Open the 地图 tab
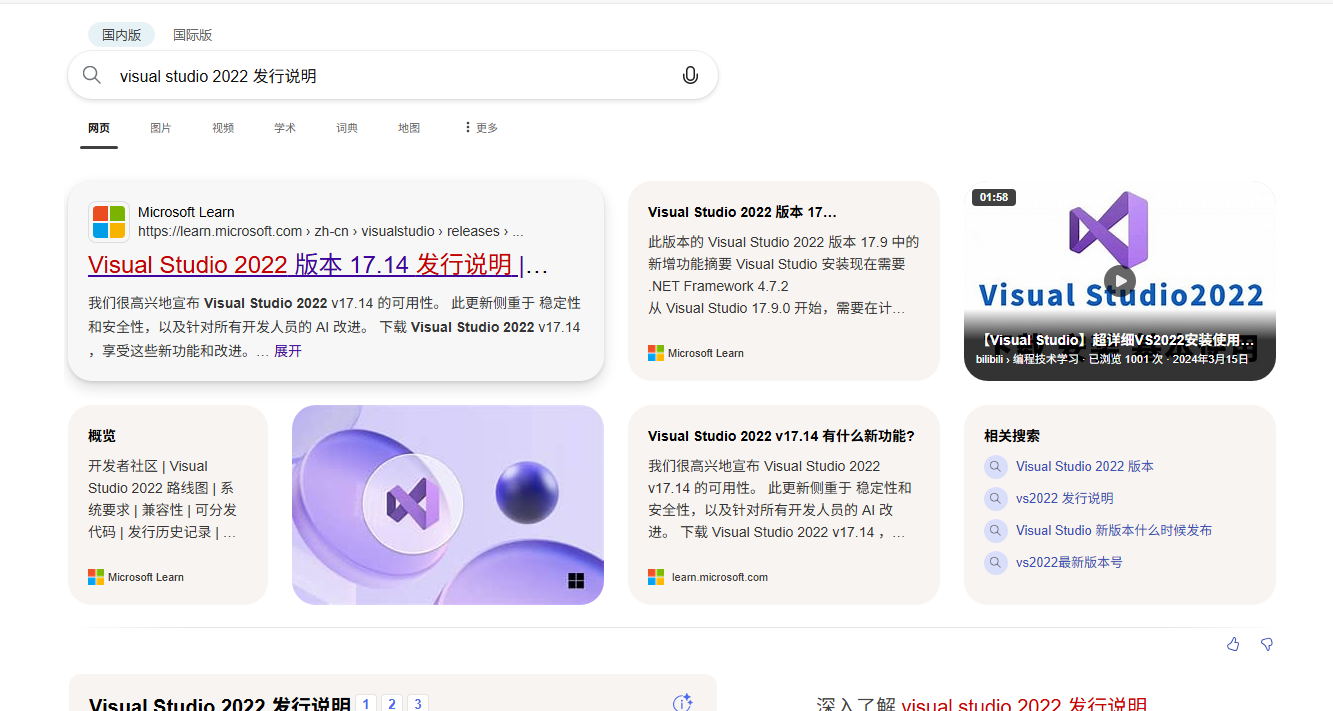Image resolution: width=1333 pixels, height=711 pixels. point(409,128)
